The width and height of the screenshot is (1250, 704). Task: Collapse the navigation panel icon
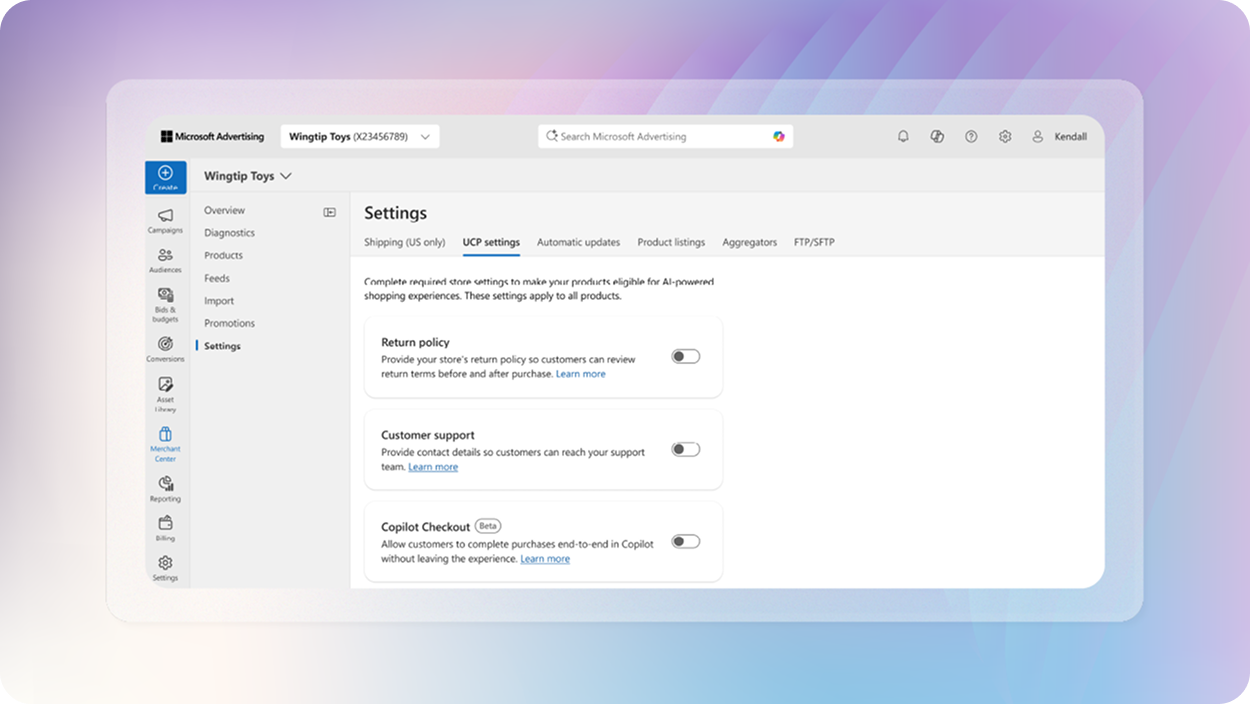pyautogui.click(x=329, y=212)
